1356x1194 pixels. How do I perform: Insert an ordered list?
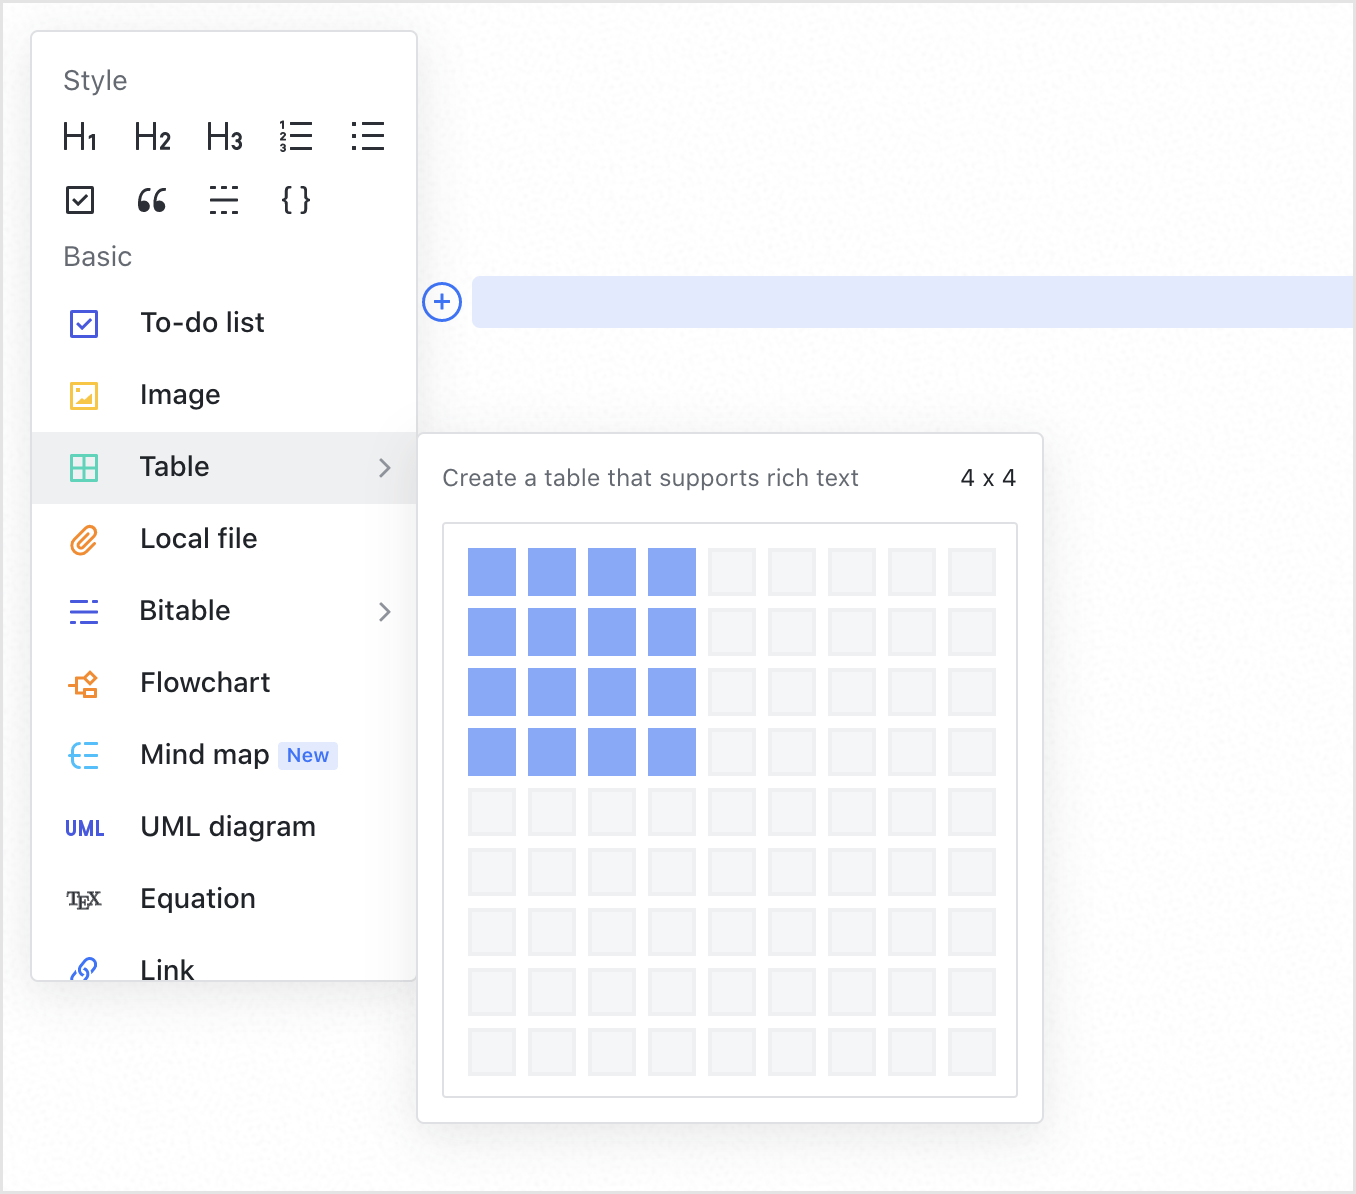click(x=296, y=136)
